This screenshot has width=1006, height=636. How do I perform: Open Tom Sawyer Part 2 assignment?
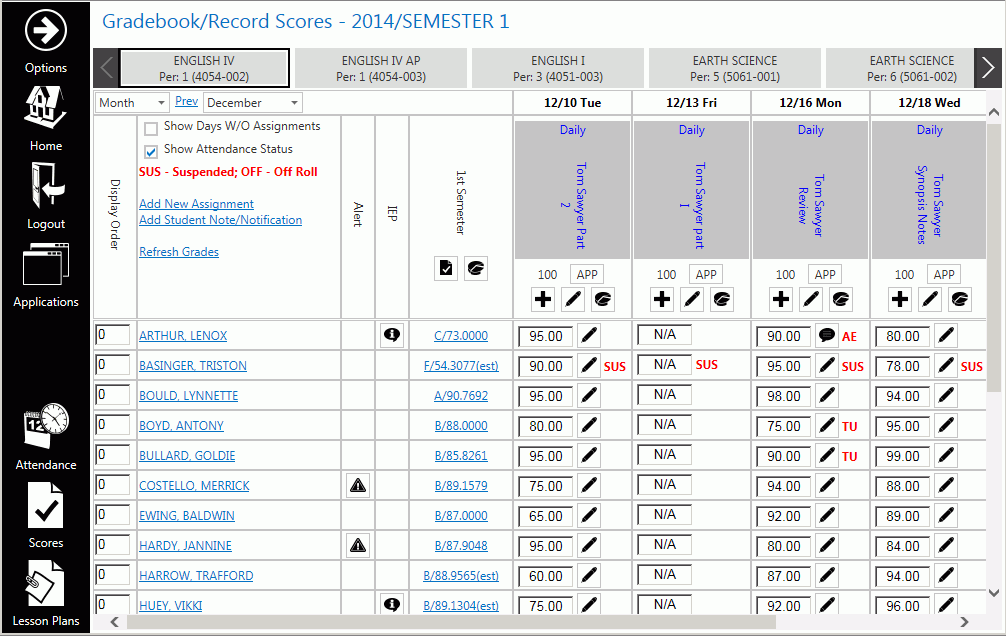click(x=573, y=205)
